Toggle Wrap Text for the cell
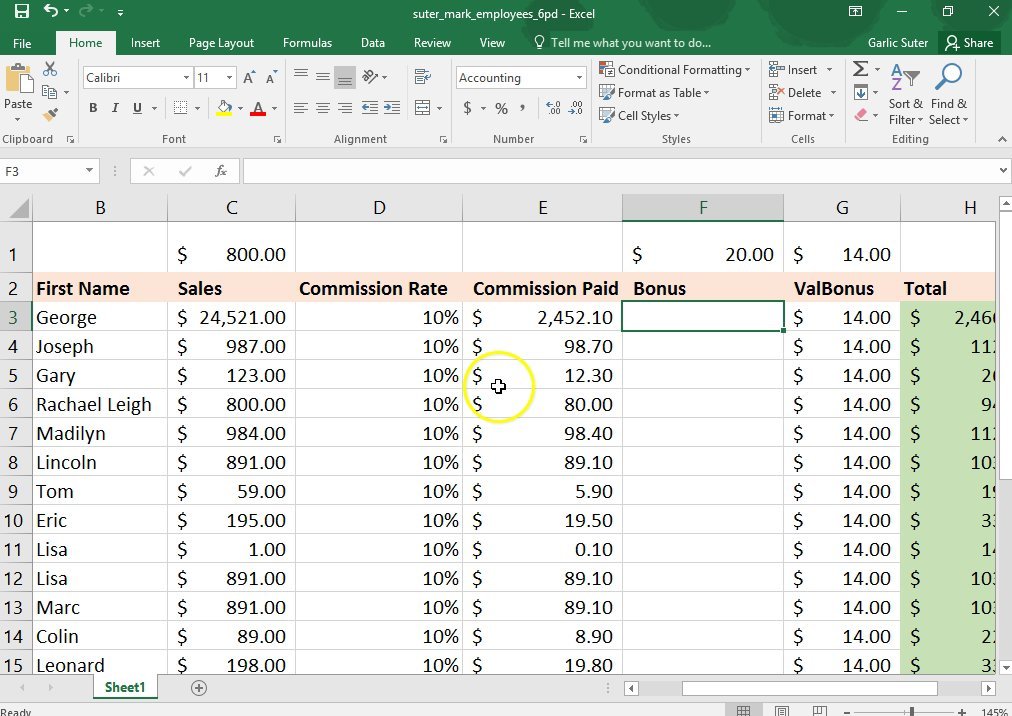The height and width of the screenshot is (716, 1012). (x=422, y=78)
